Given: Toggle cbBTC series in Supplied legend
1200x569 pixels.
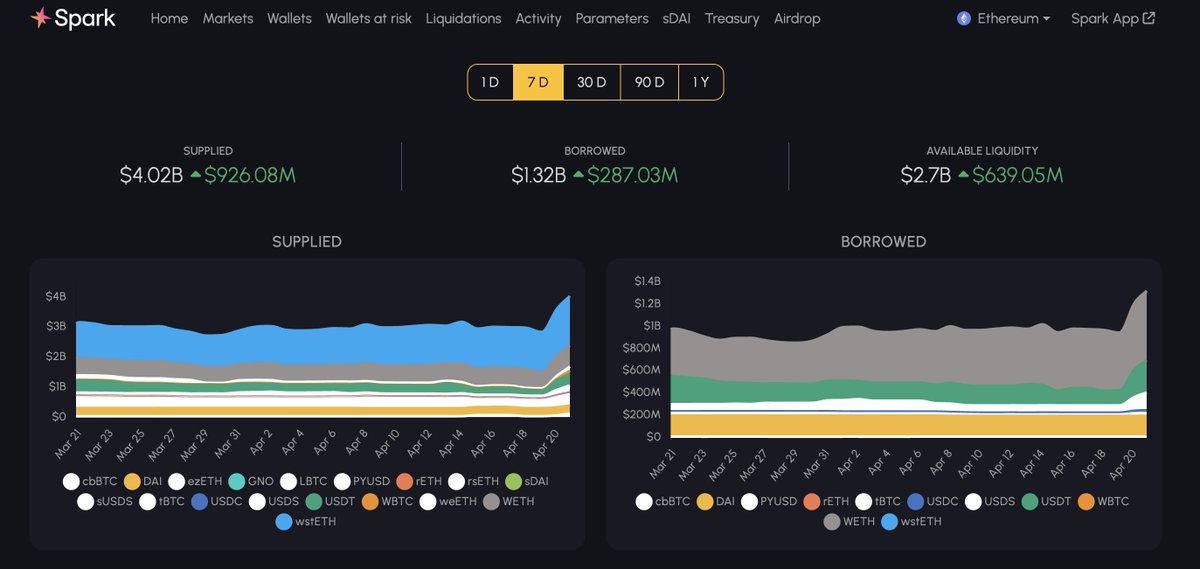Looking at the screenshot, I should tap(90, 481).
